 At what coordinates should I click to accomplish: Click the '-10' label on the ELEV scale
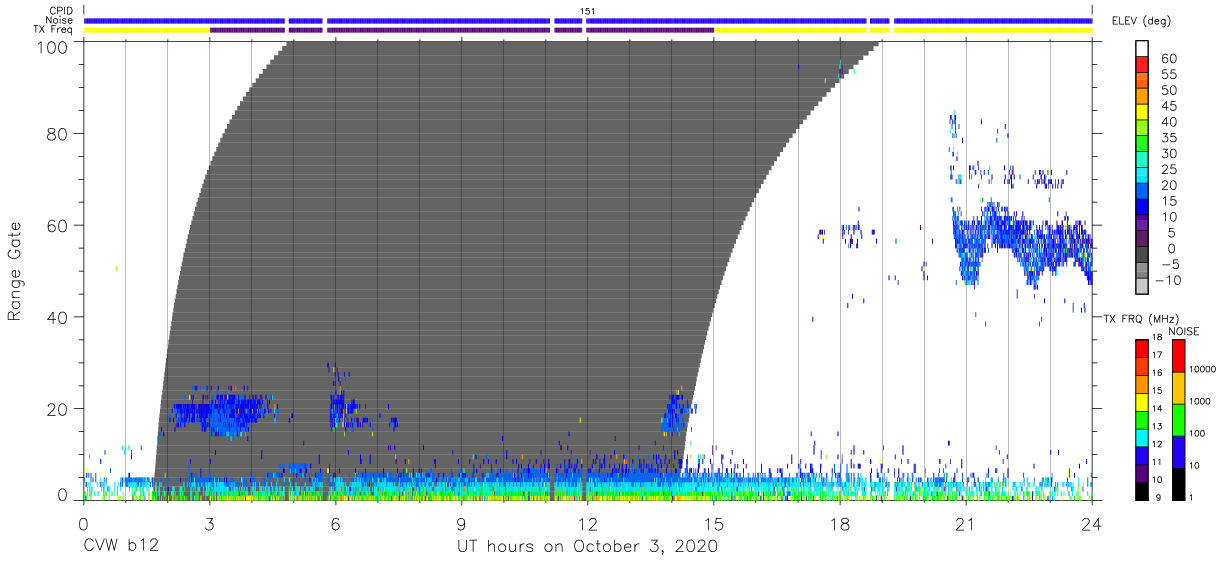pos(1167,280)
